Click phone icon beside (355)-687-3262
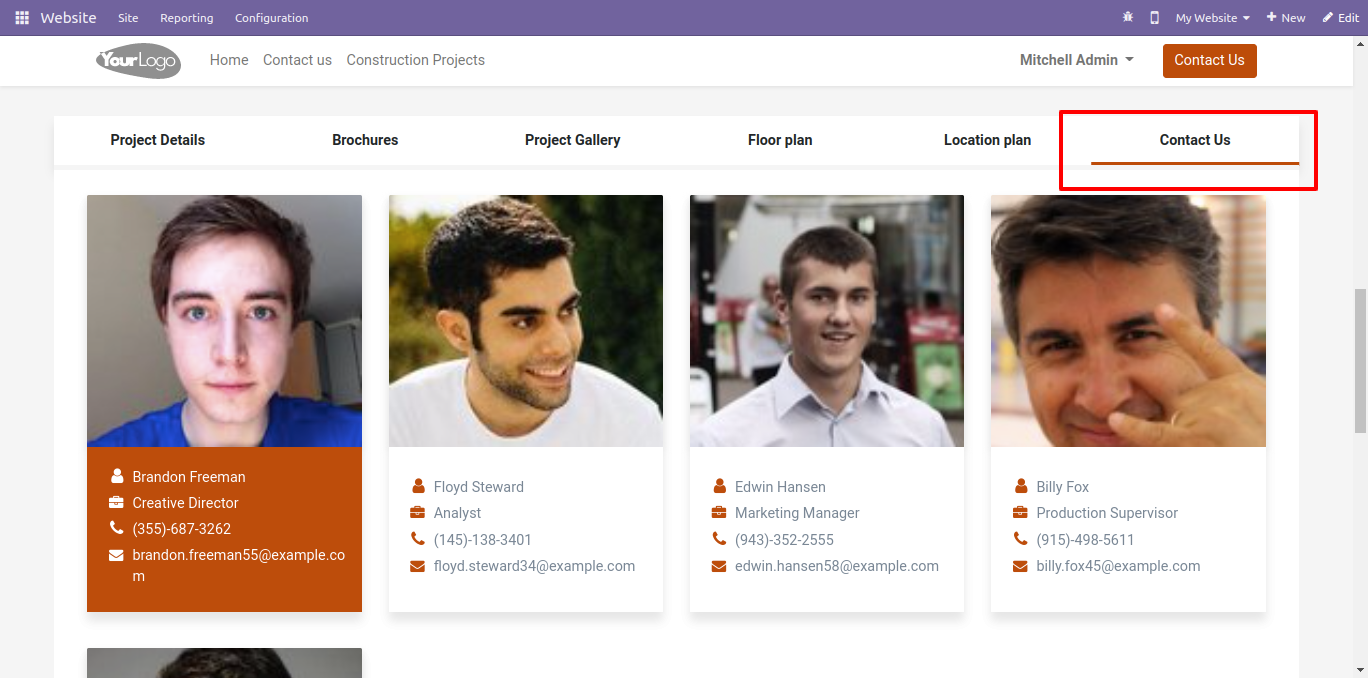This screenshot has height=678, width=1368. pos(117,528)
